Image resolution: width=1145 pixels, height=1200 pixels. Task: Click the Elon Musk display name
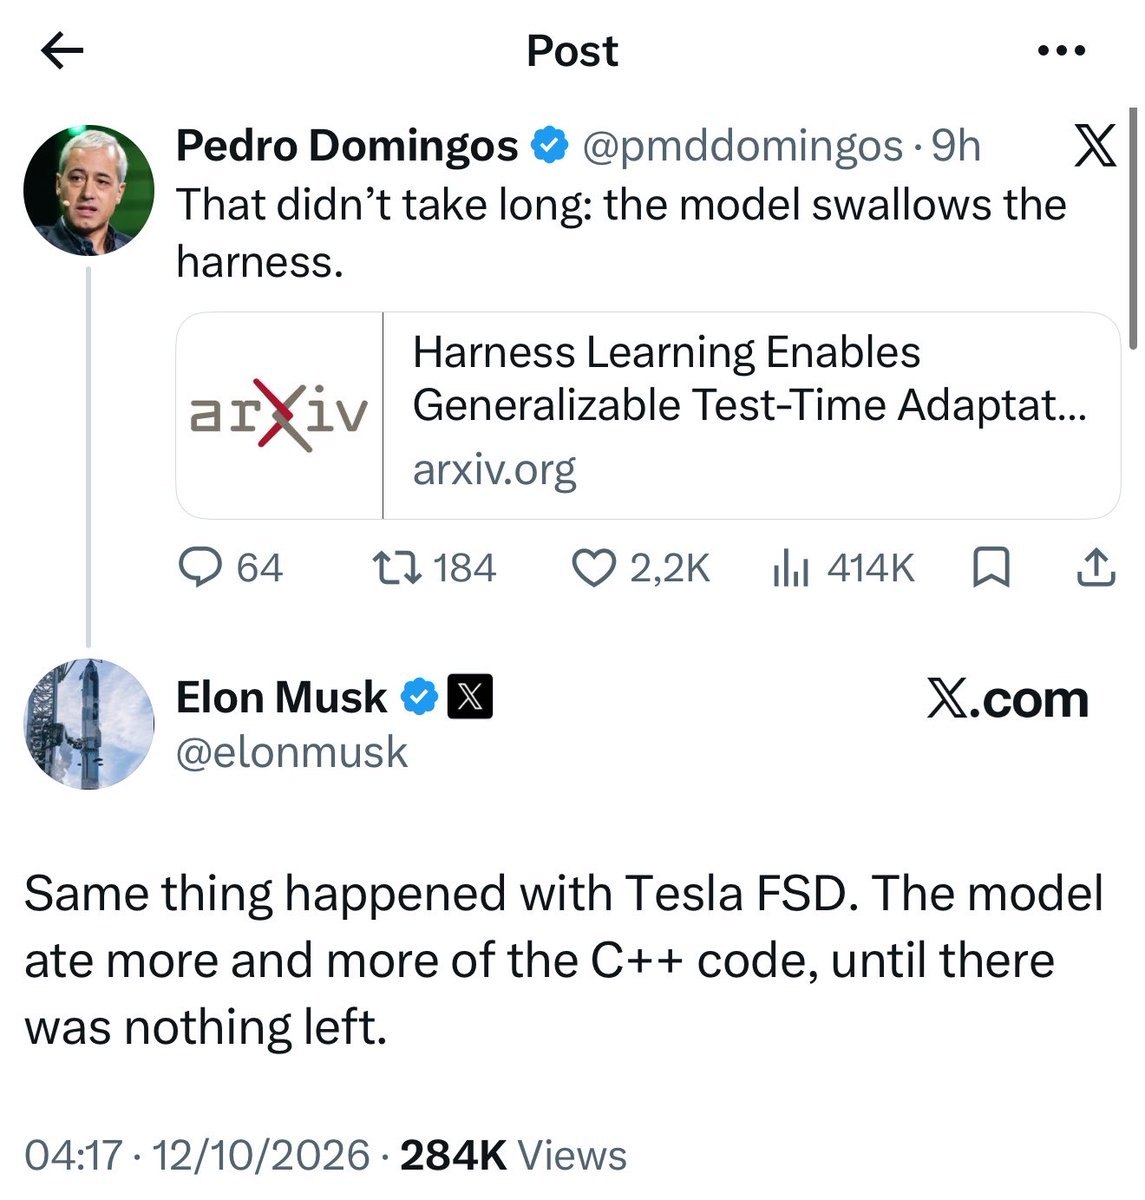coord(281,697)
